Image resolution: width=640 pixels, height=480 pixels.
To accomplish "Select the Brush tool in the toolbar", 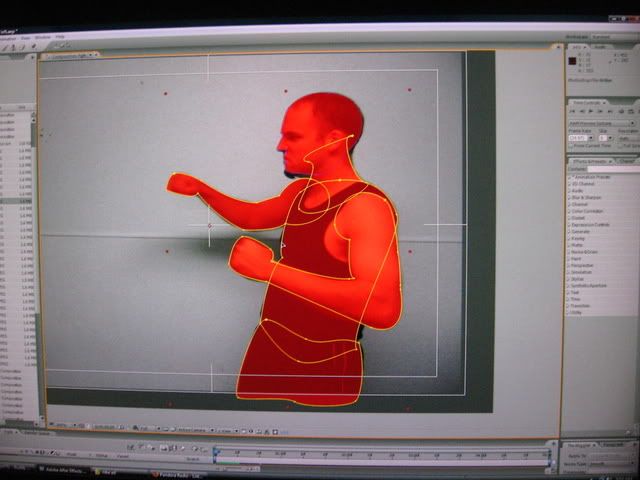I will [x=4, y=47].
